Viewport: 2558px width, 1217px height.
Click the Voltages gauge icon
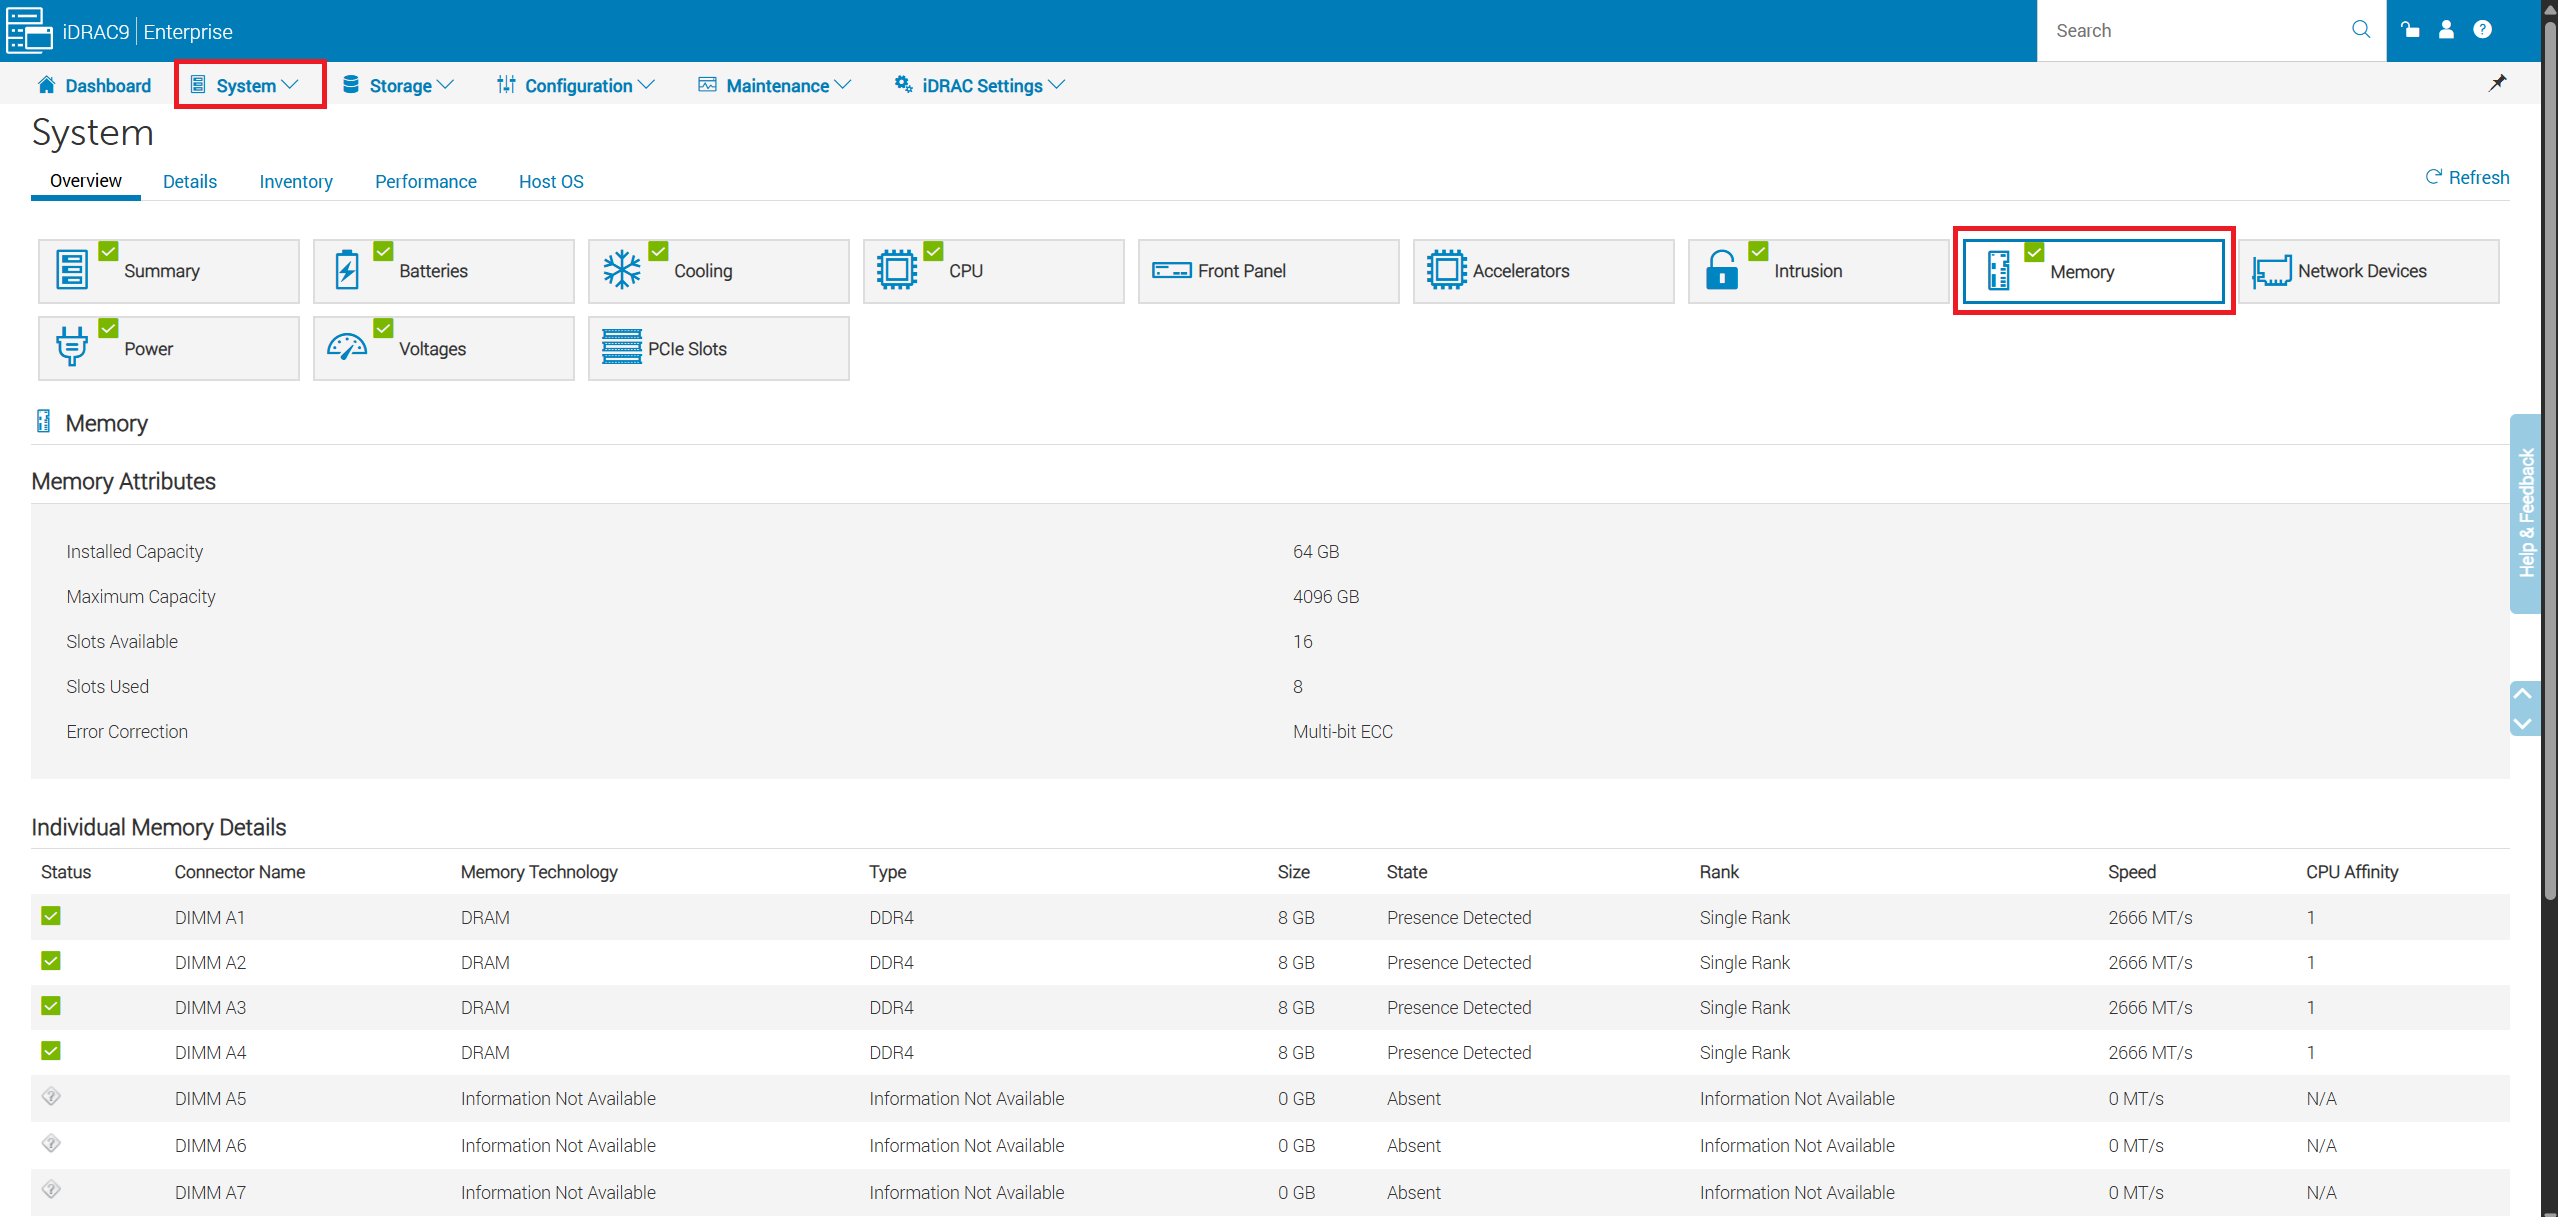[x=346, y=347]
